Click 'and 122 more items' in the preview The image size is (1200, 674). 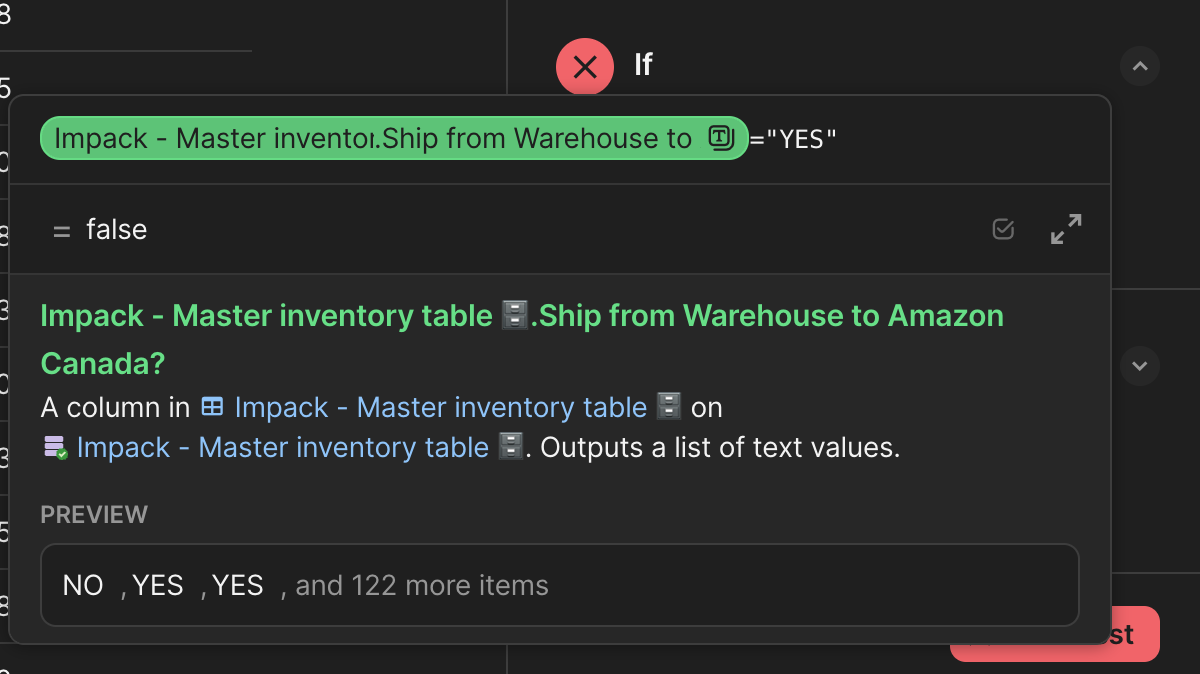(422, 585)
